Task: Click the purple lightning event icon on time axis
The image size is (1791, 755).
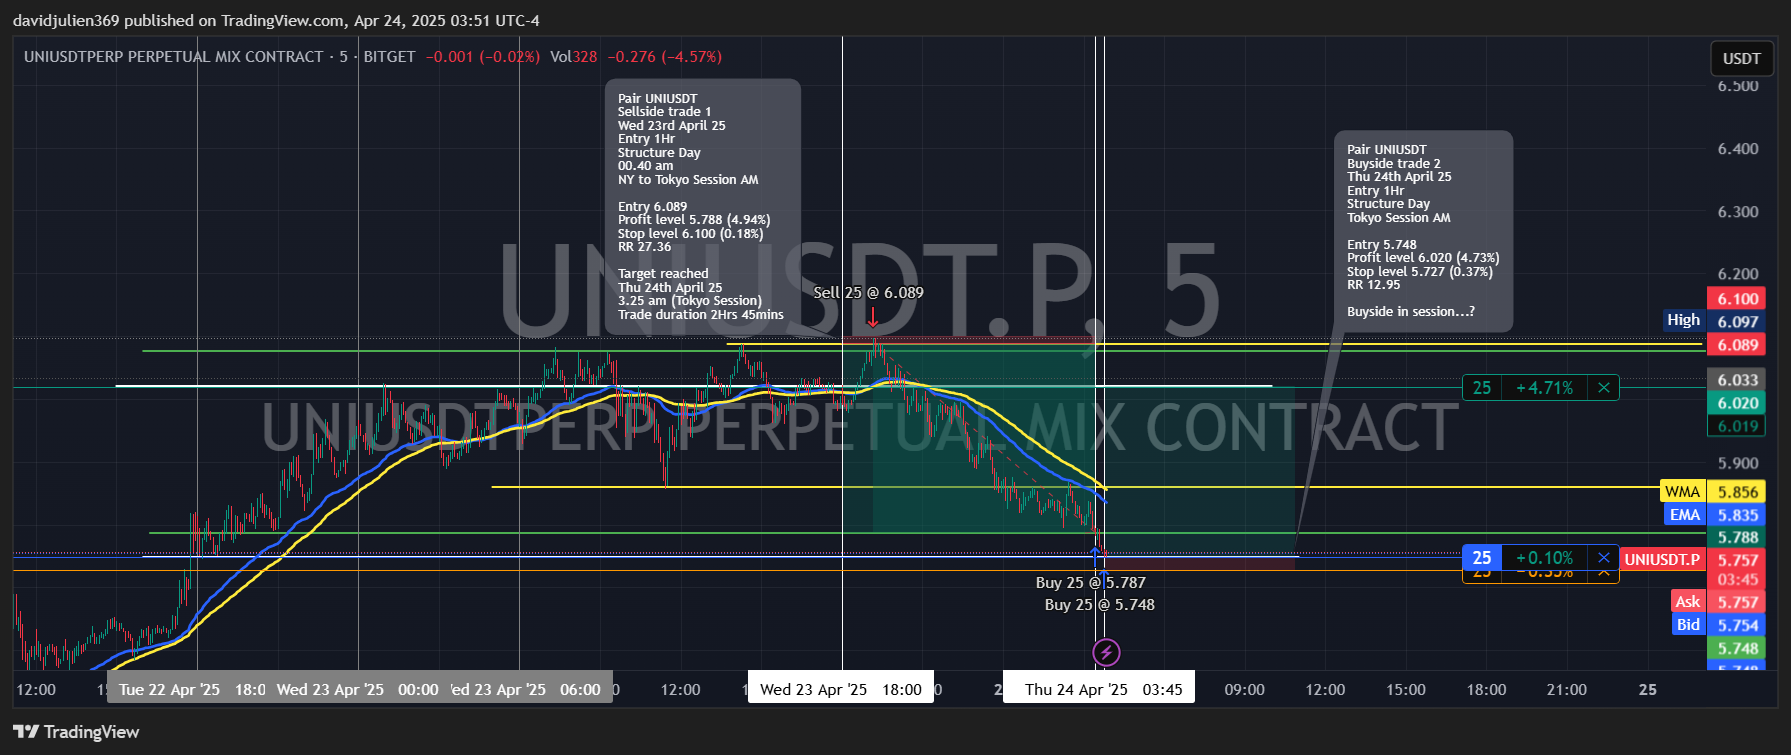Action: tap(1105, 653)
